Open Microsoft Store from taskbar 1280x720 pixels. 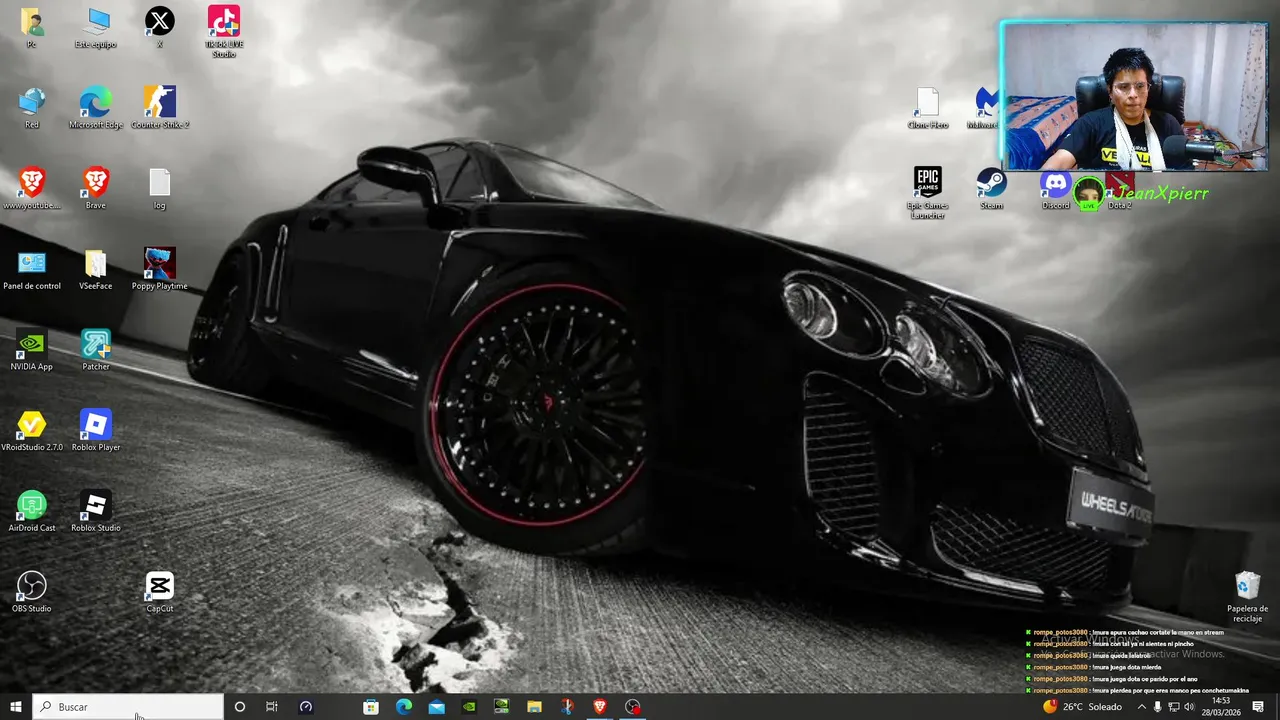click(371, 707)
